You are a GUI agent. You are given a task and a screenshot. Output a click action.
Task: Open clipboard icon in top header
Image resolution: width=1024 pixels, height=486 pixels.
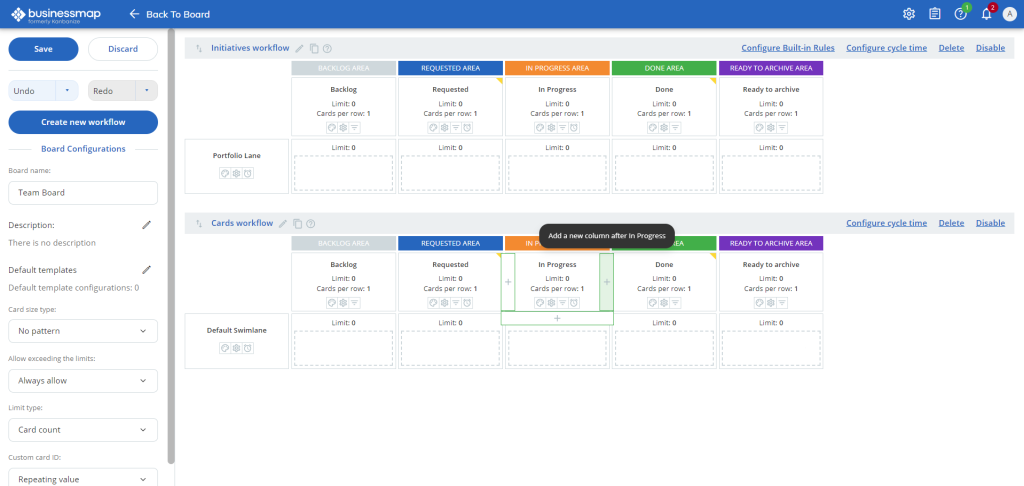[935, 14]
